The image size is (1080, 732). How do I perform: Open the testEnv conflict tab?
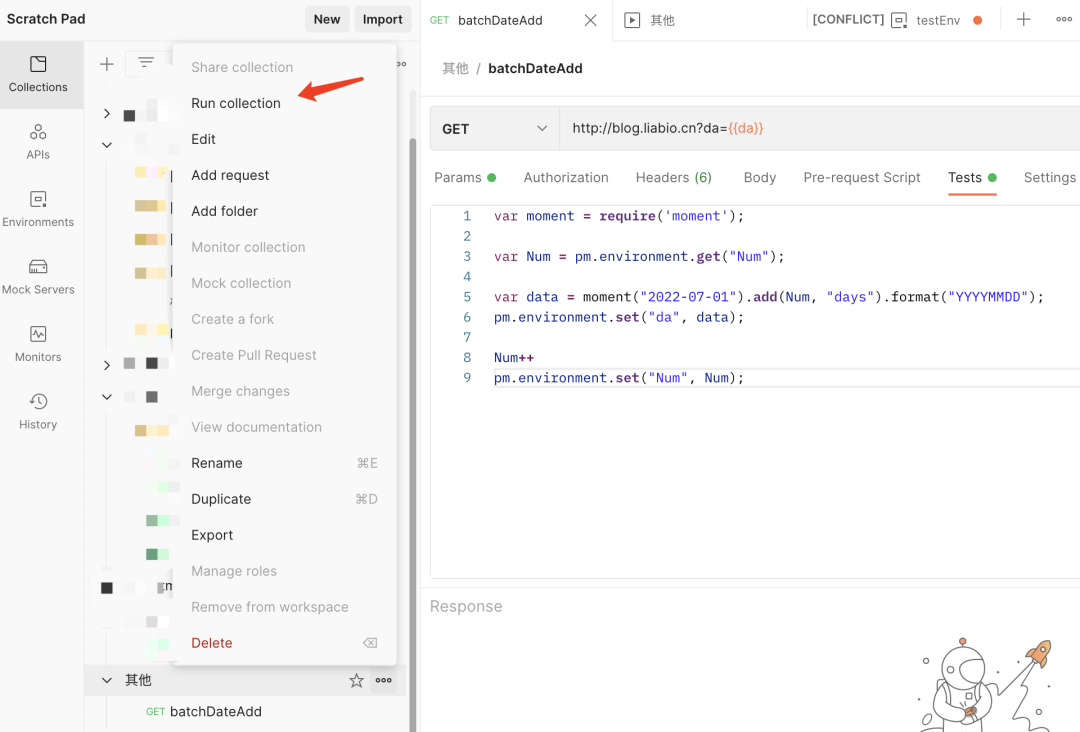(x=897, y=21)
